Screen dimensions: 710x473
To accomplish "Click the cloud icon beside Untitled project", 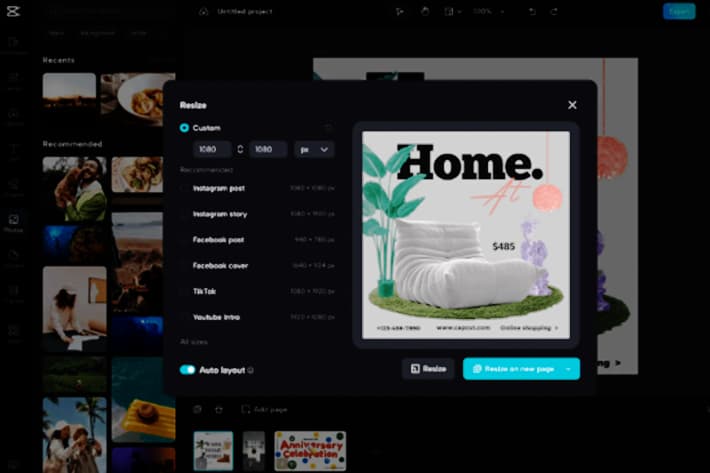I will point(204,11).
